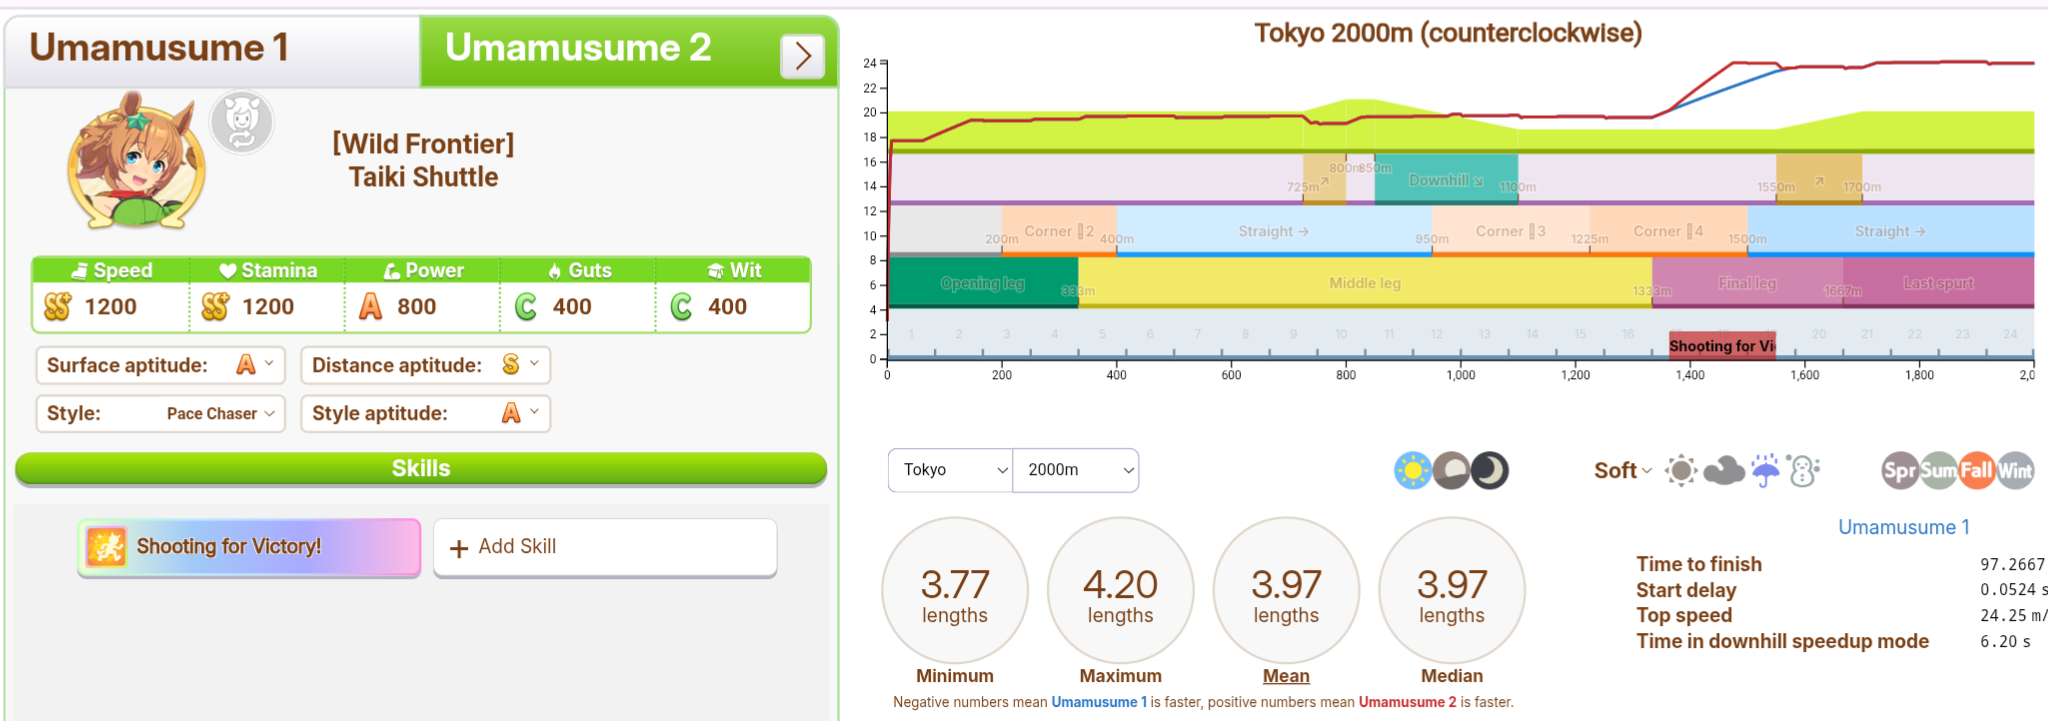Click the SS rank badge under Stamina
This screenshot has height=721, width=2048.
pyautogui.click(x=216, y=307)
